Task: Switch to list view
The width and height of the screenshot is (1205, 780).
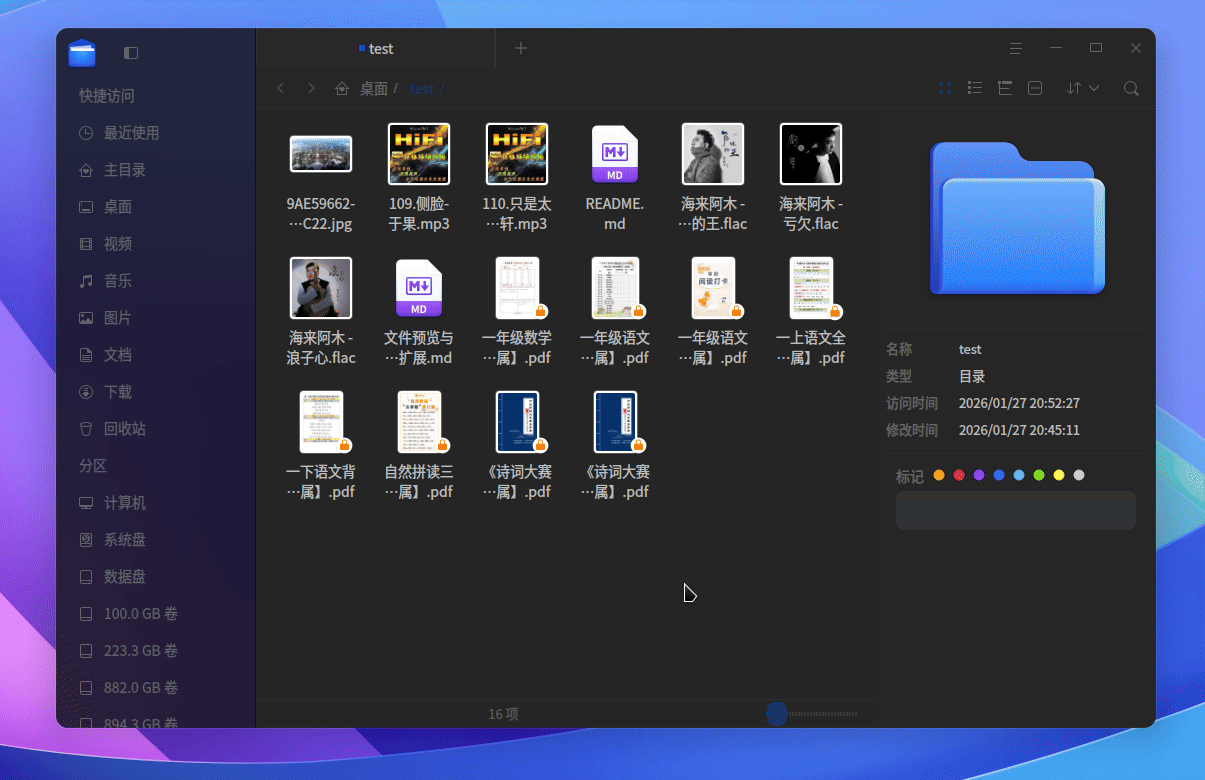Action: point(975,88)
